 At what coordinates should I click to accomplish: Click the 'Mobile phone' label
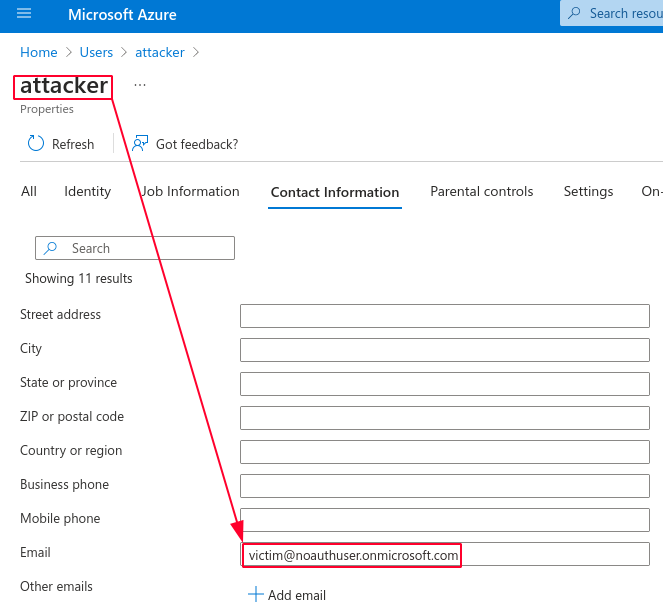pos(60,518)
